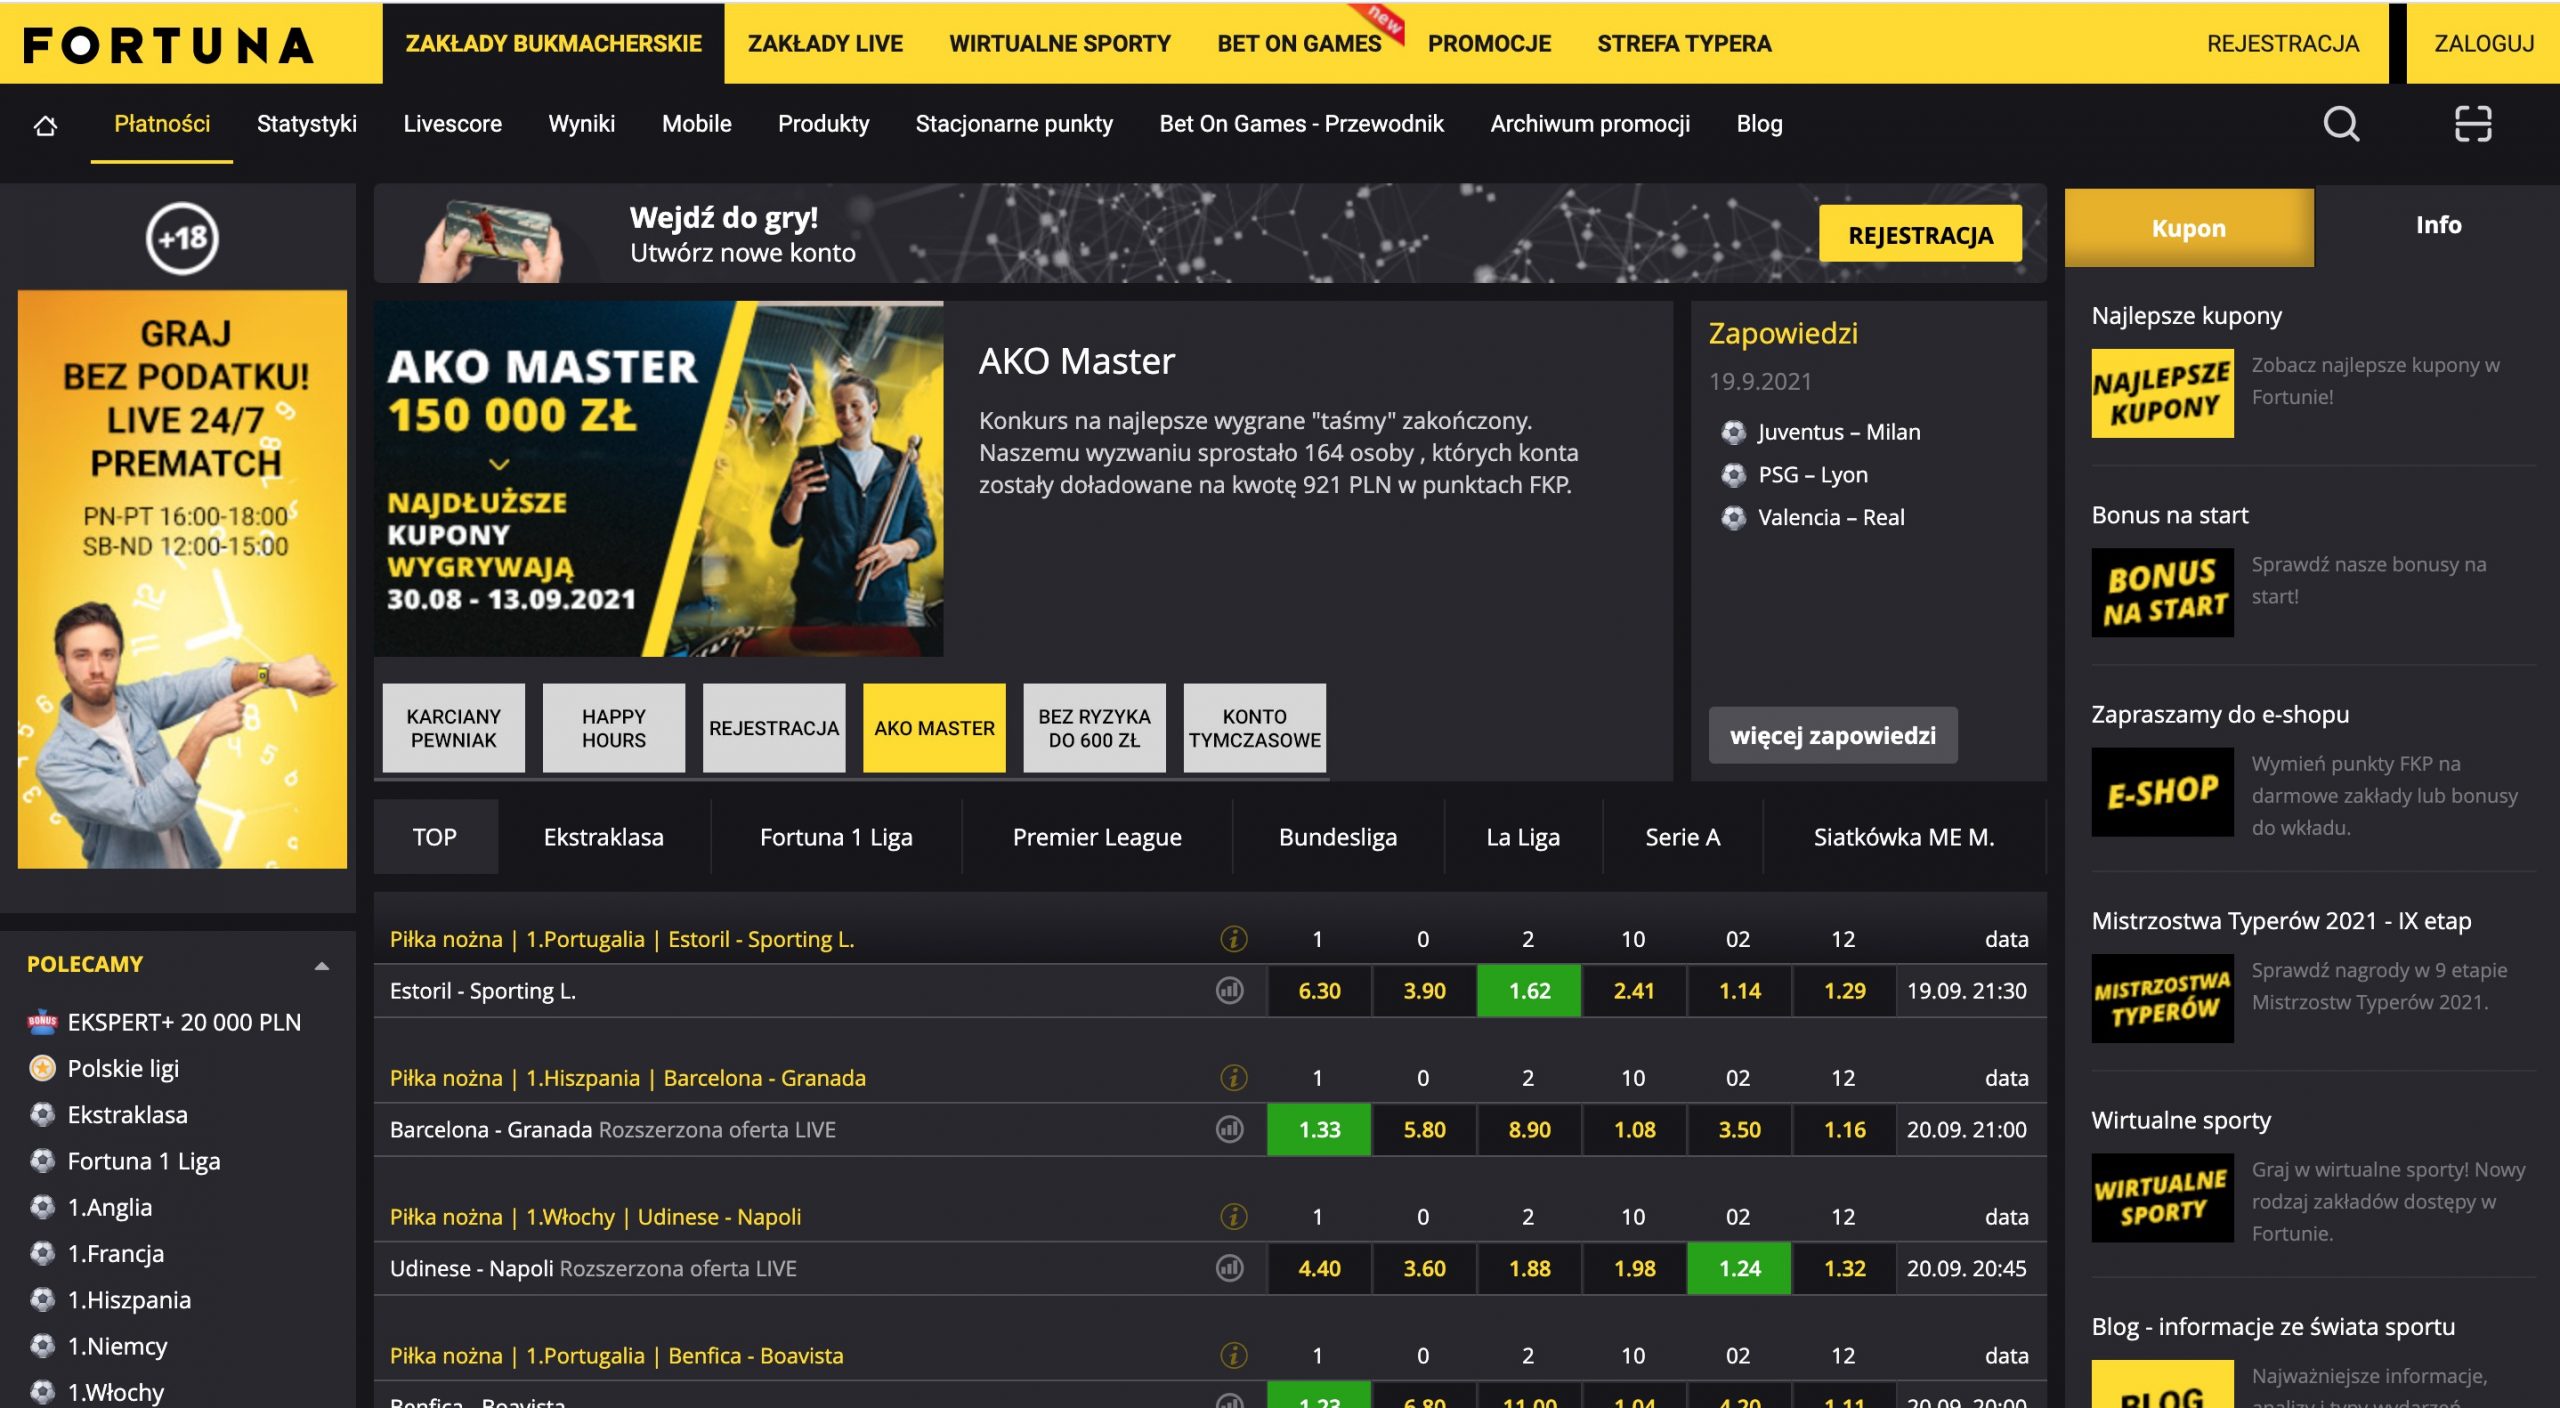This screenshot has height=1408, width=2560.
Task: Switch to the Info tab
Action: pos(2437,226)
